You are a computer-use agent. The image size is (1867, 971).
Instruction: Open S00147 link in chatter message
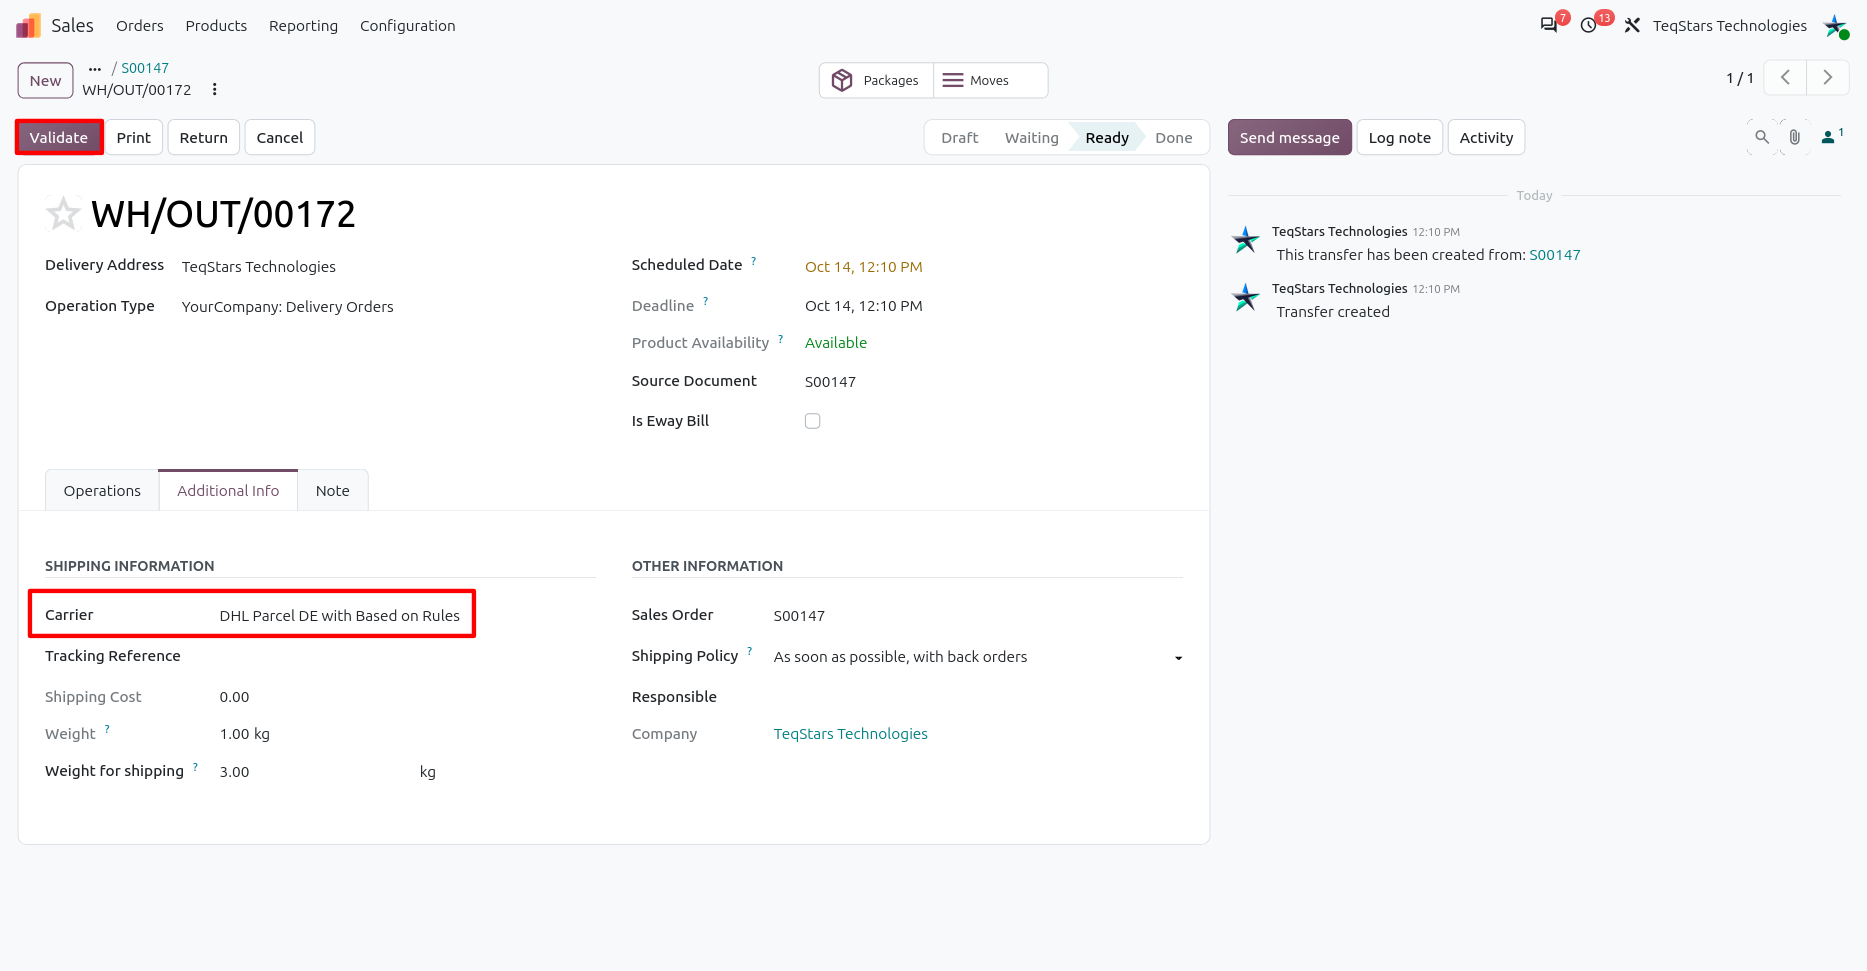pos(1554,255)
